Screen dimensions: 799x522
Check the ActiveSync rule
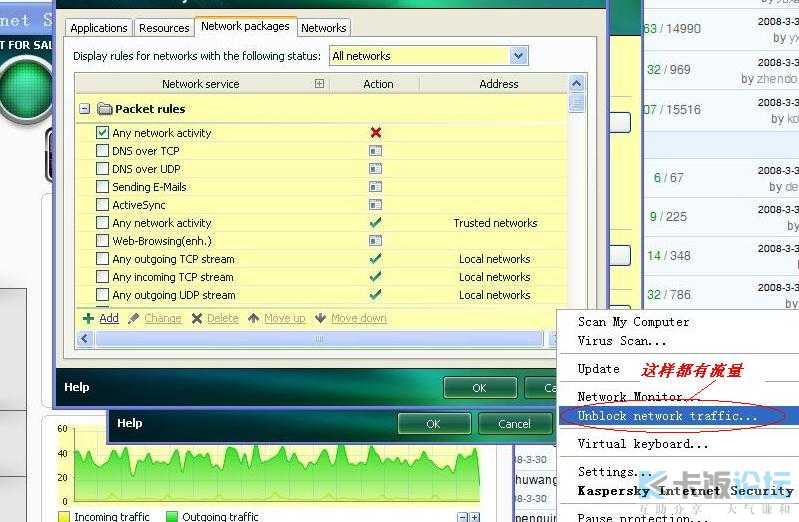pos(102,205)
